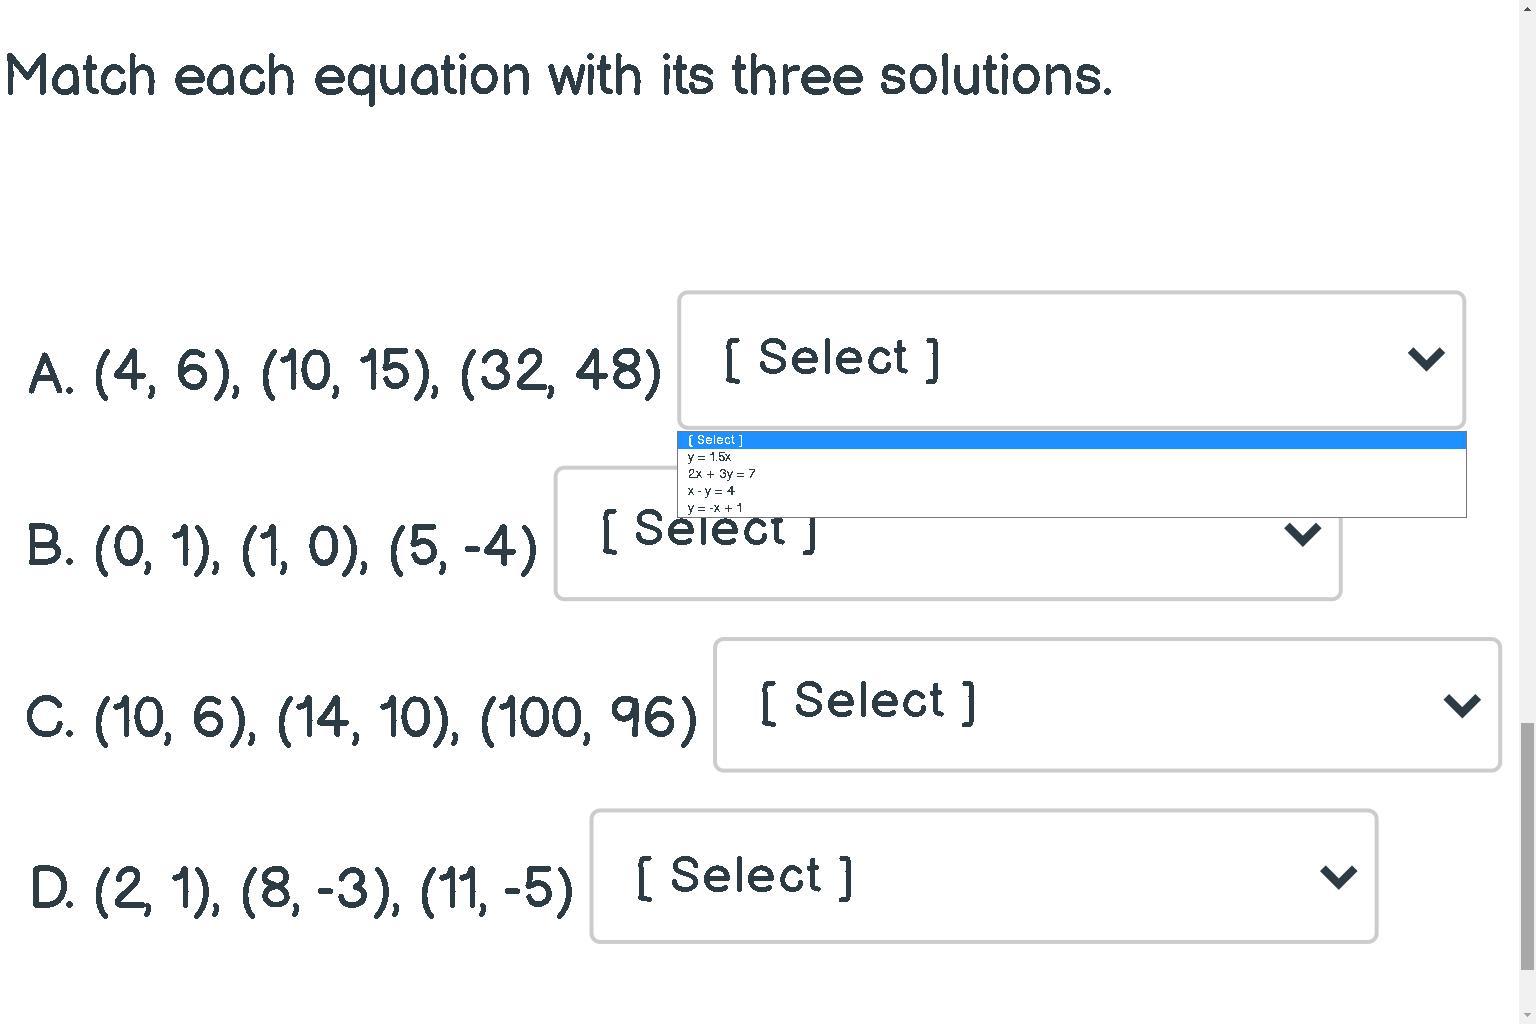1536x1024 pixels.
Task: Click the chevron arrow in row D's dropdown
Action: [1338, 877]
